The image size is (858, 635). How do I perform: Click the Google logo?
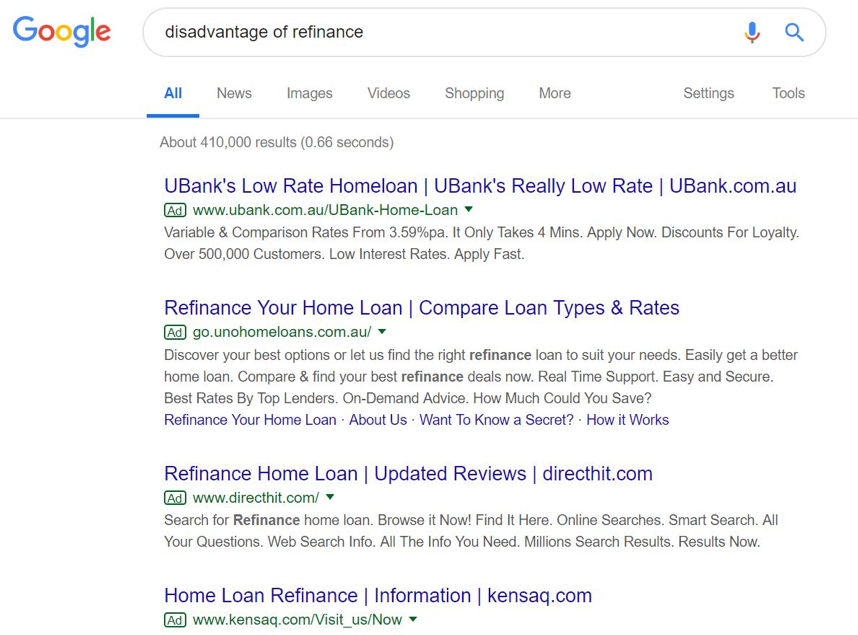pyautogui.click(x=61, y=31)
